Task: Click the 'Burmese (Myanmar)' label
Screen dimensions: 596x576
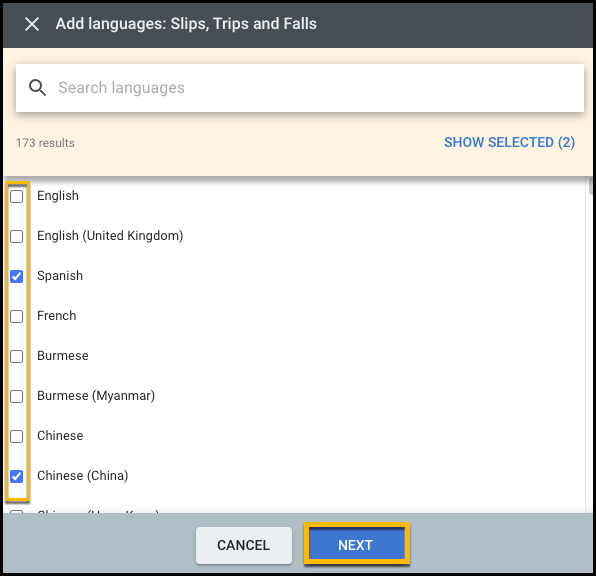Action: [x=96, y=396]
